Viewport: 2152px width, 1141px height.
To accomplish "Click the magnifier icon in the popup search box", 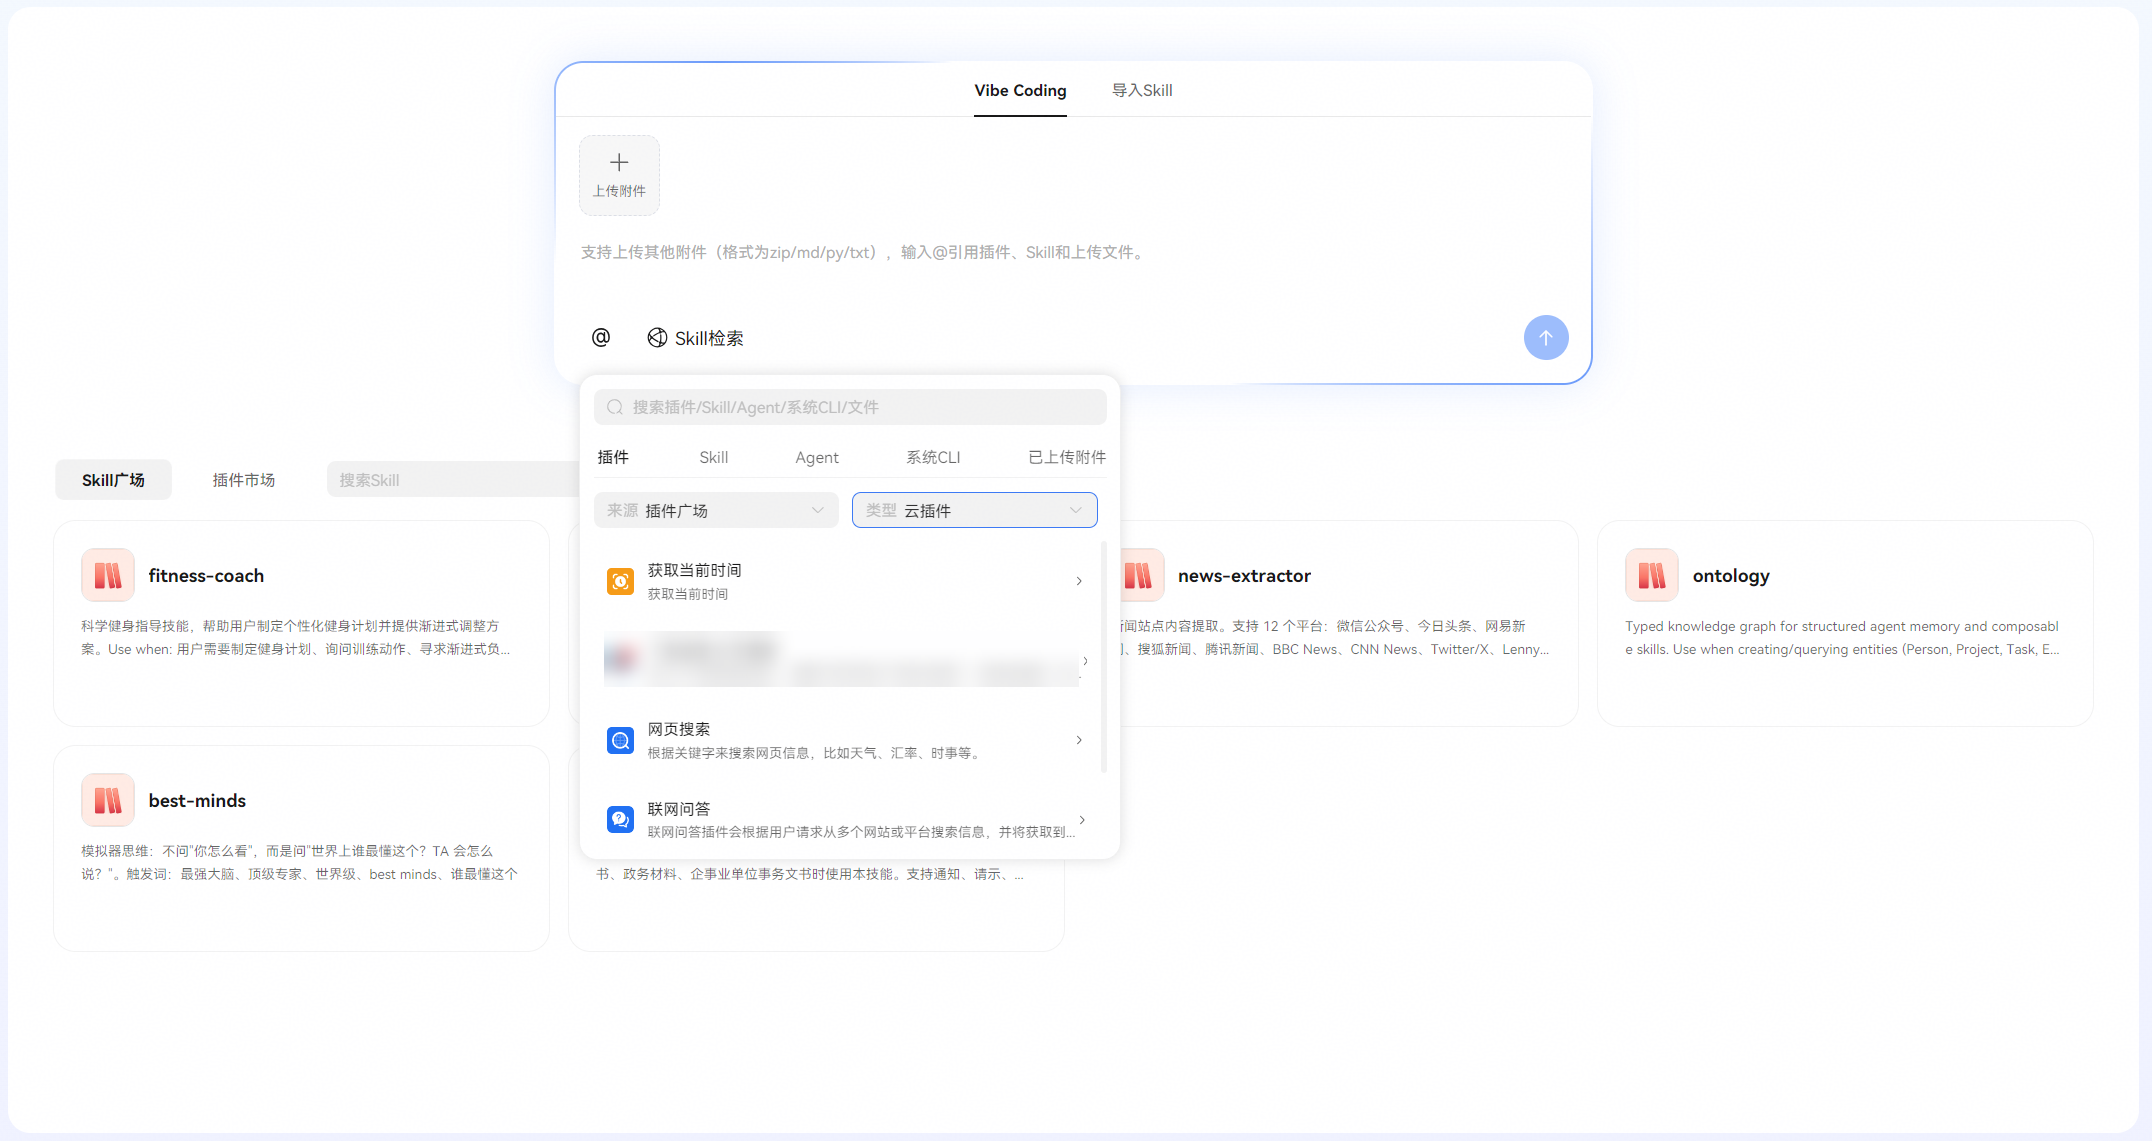I will (615, 407).
